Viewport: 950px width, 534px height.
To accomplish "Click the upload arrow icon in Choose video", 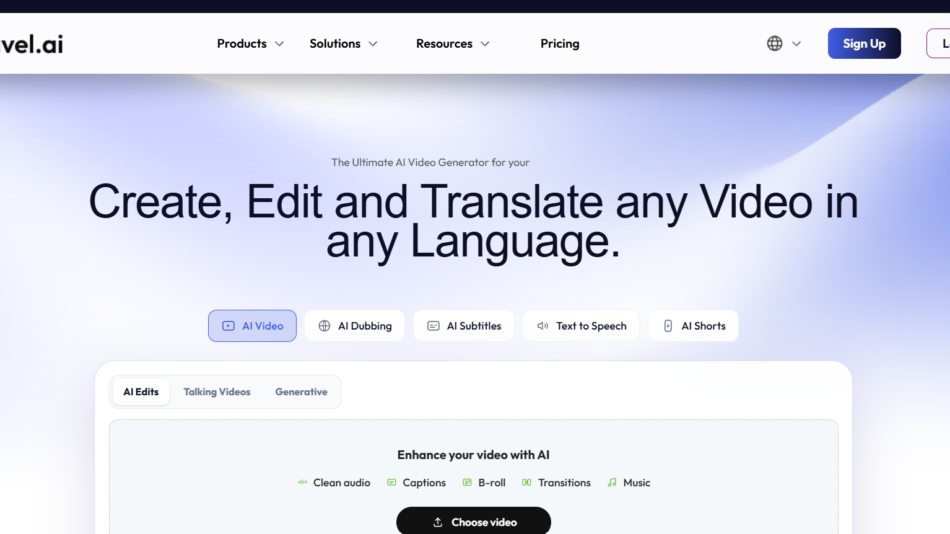I will 437,522.
